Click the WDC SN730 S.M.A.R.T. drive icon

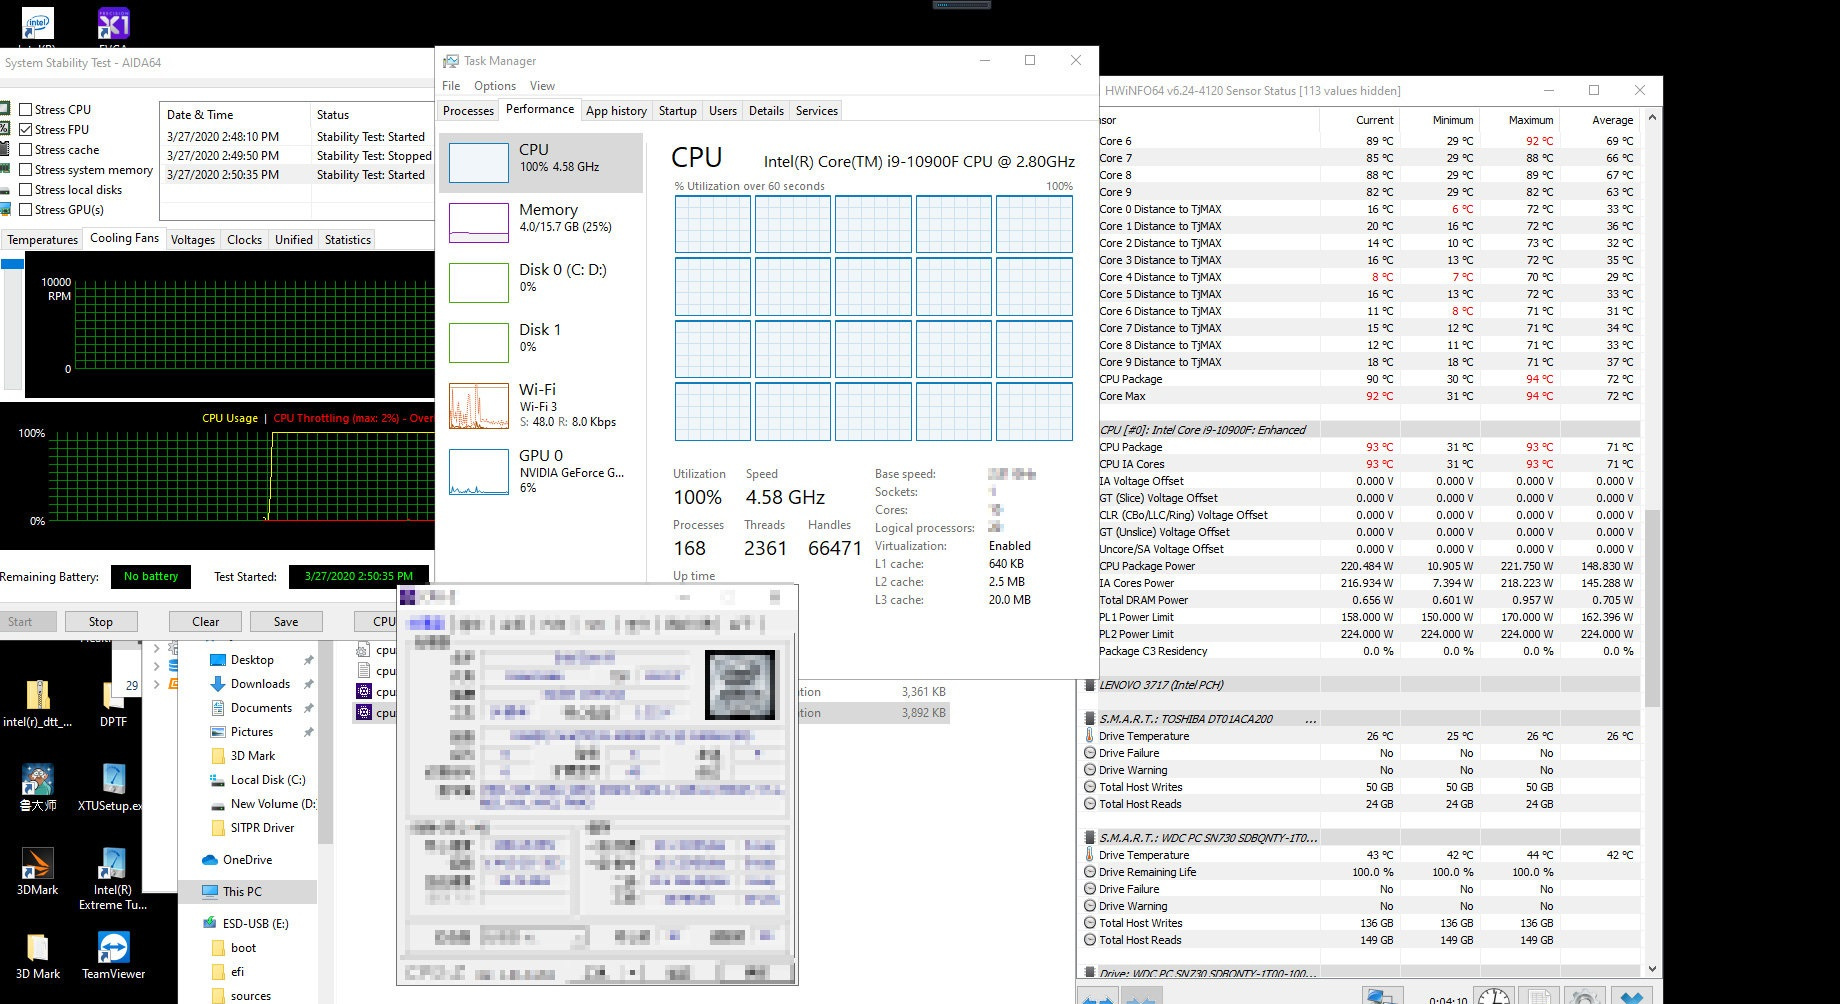1089,838
